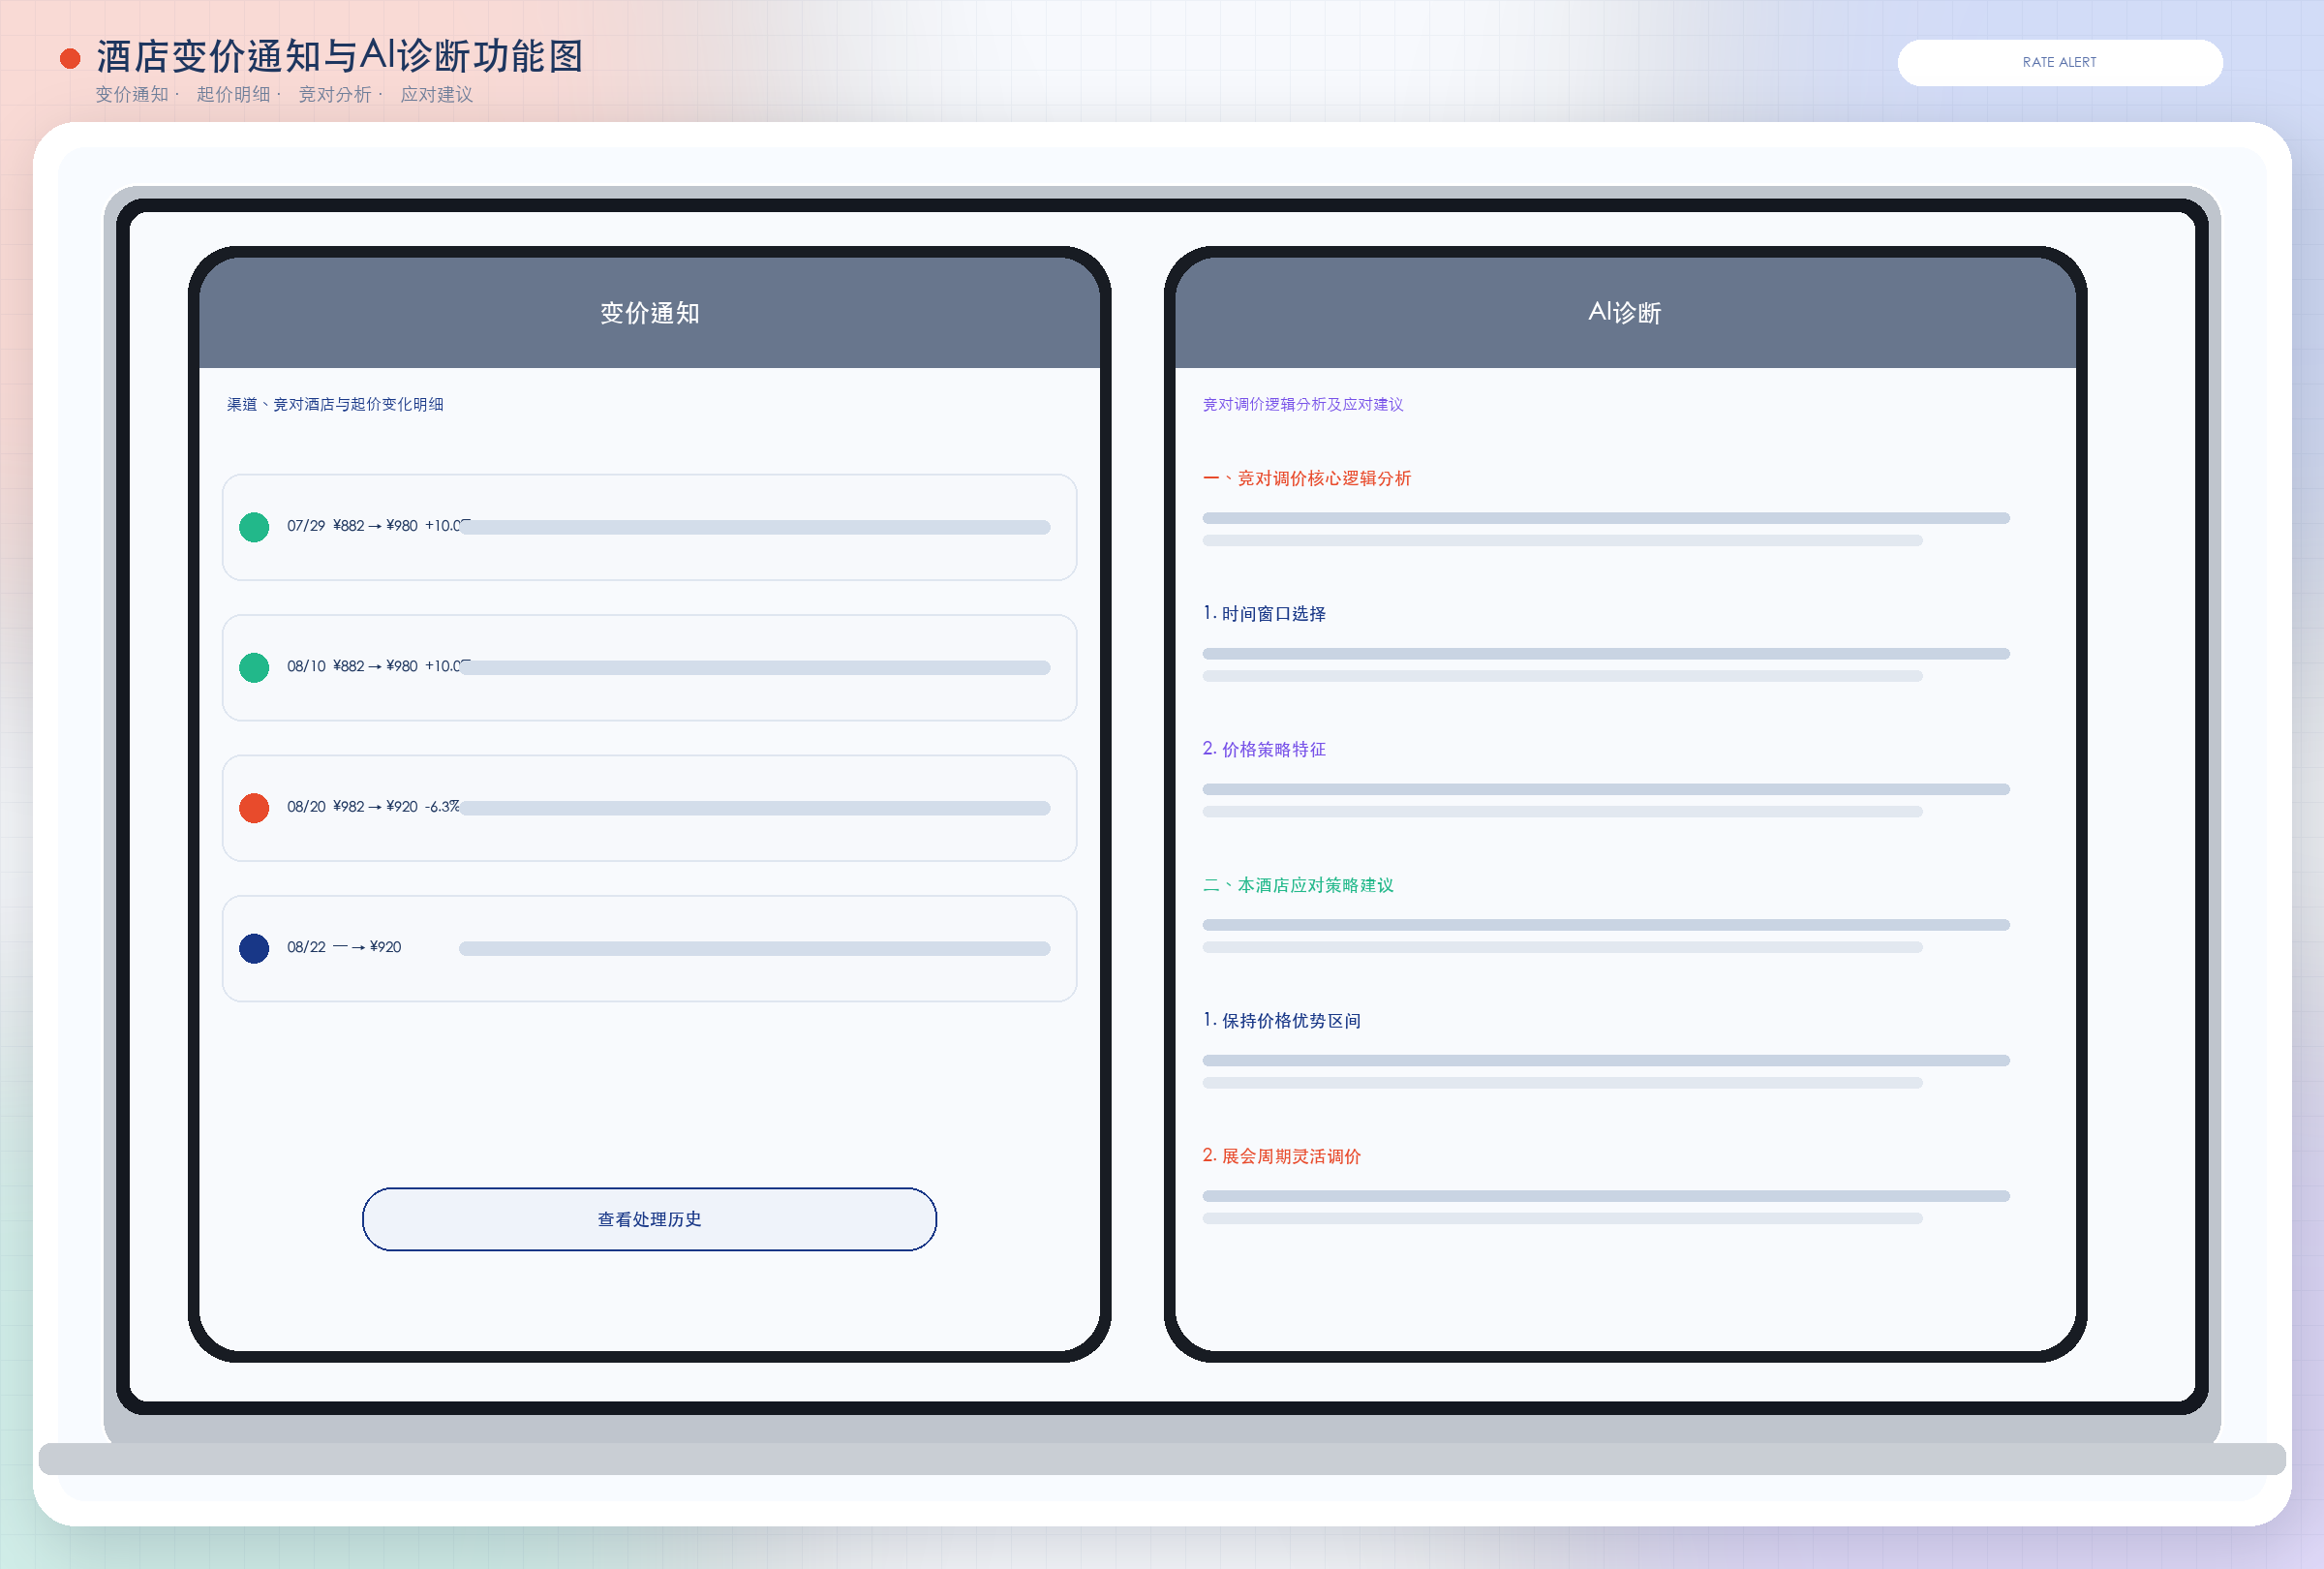This screenshot has width=2324, height=1569.
Task: Click the green dot for 08/10
Action: pos(254,667)
